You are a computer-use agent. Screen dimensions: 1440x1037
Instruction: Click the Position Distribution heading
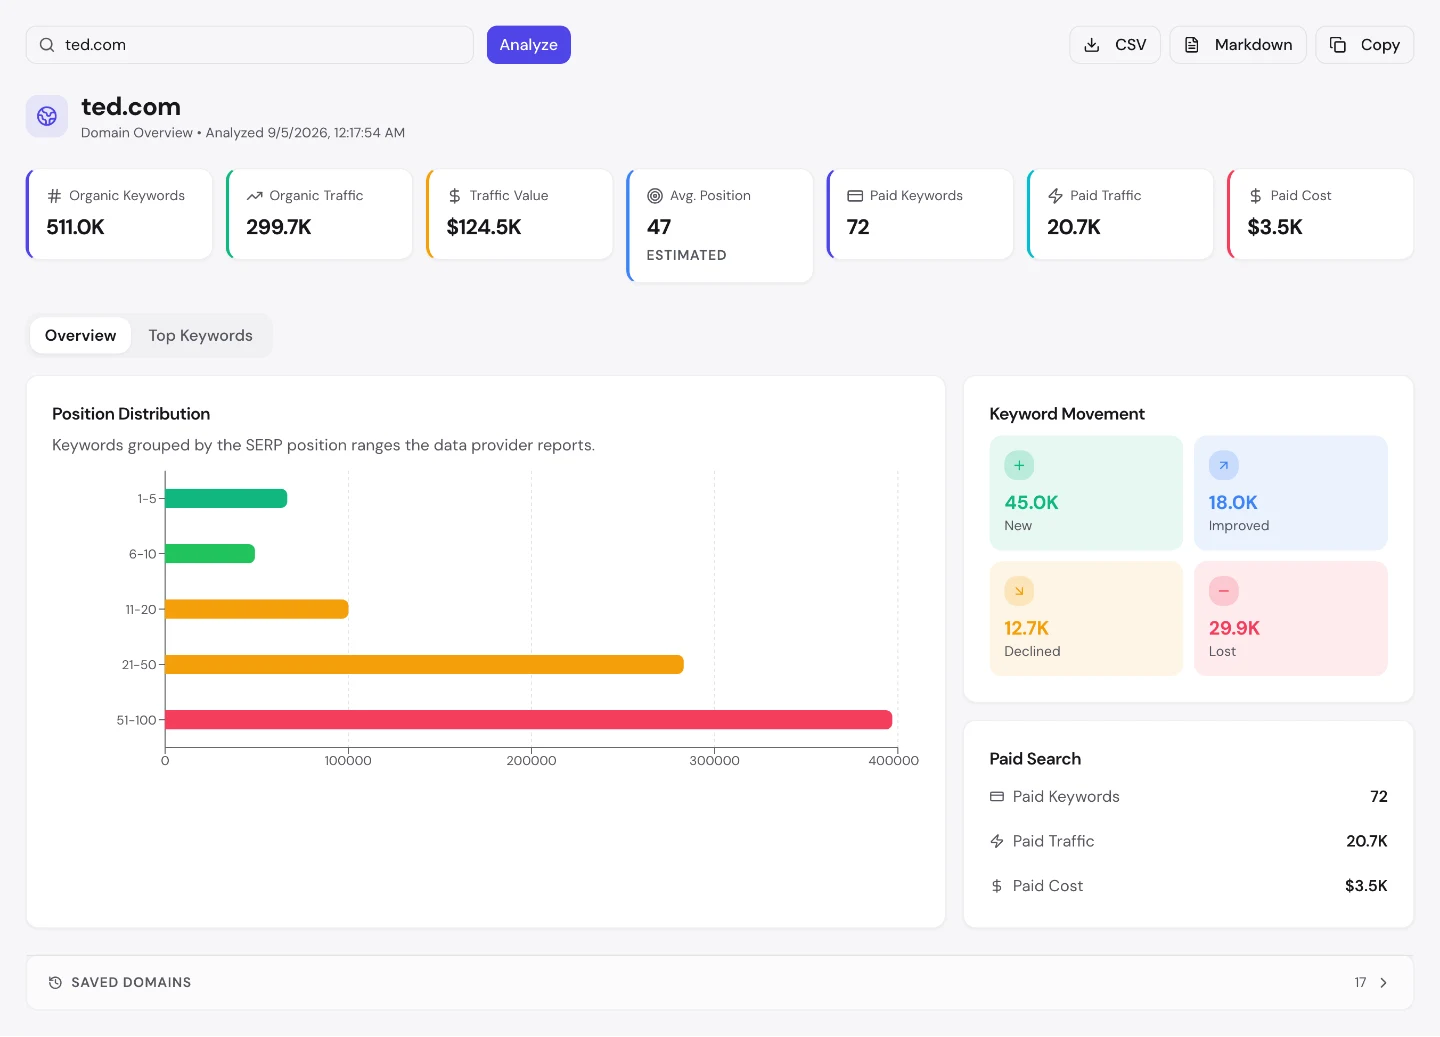131,414
